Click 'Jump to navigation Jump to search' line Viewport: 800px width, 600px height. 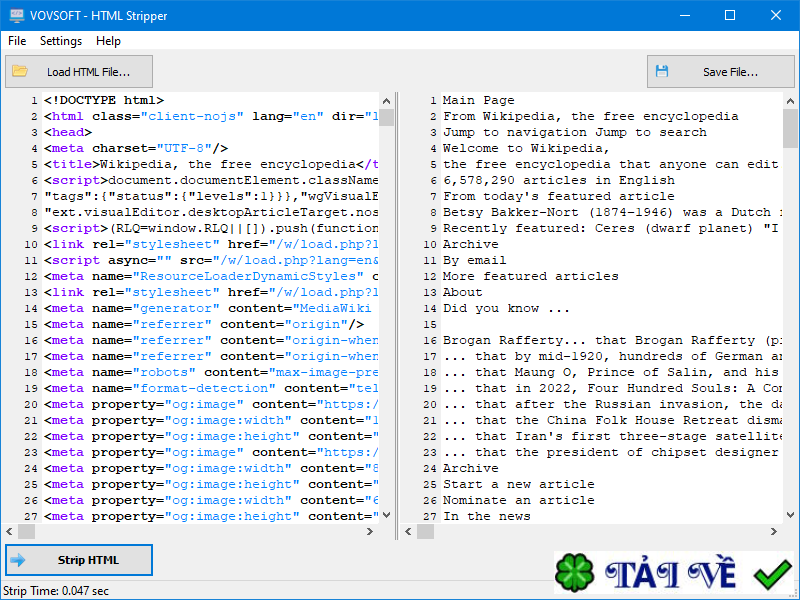574,133
